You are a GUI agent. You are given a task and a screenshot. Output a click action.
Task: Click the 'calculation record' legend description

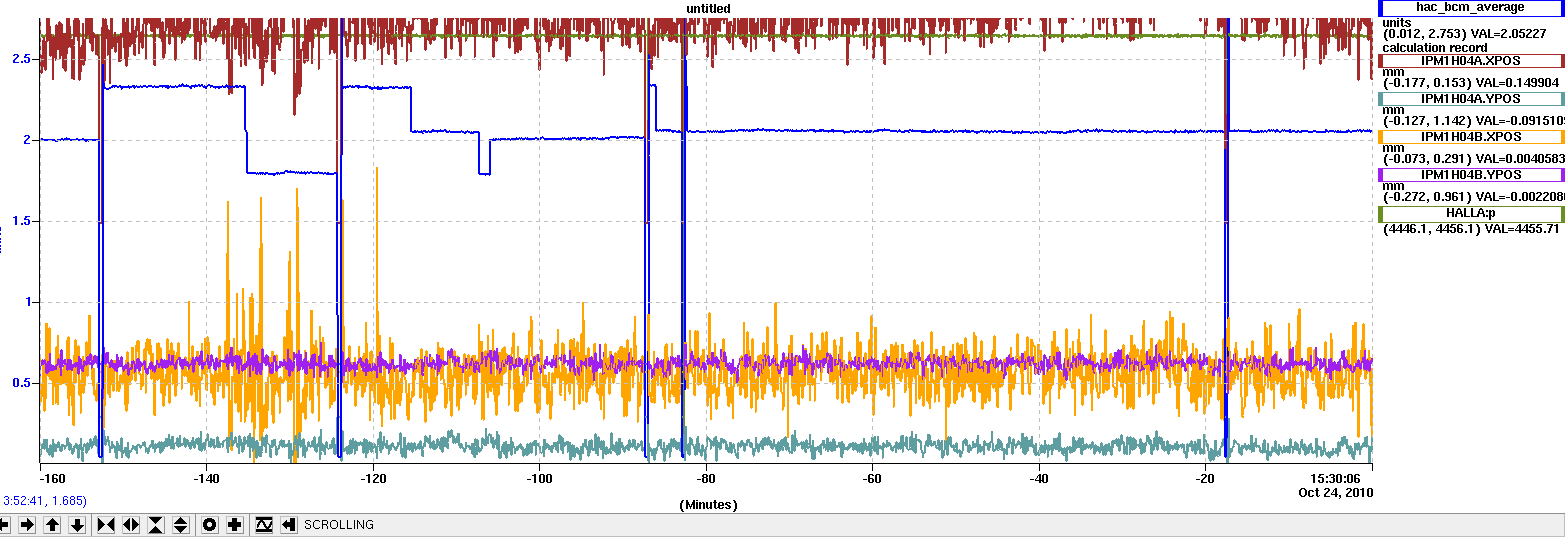tap(1435, 47)
